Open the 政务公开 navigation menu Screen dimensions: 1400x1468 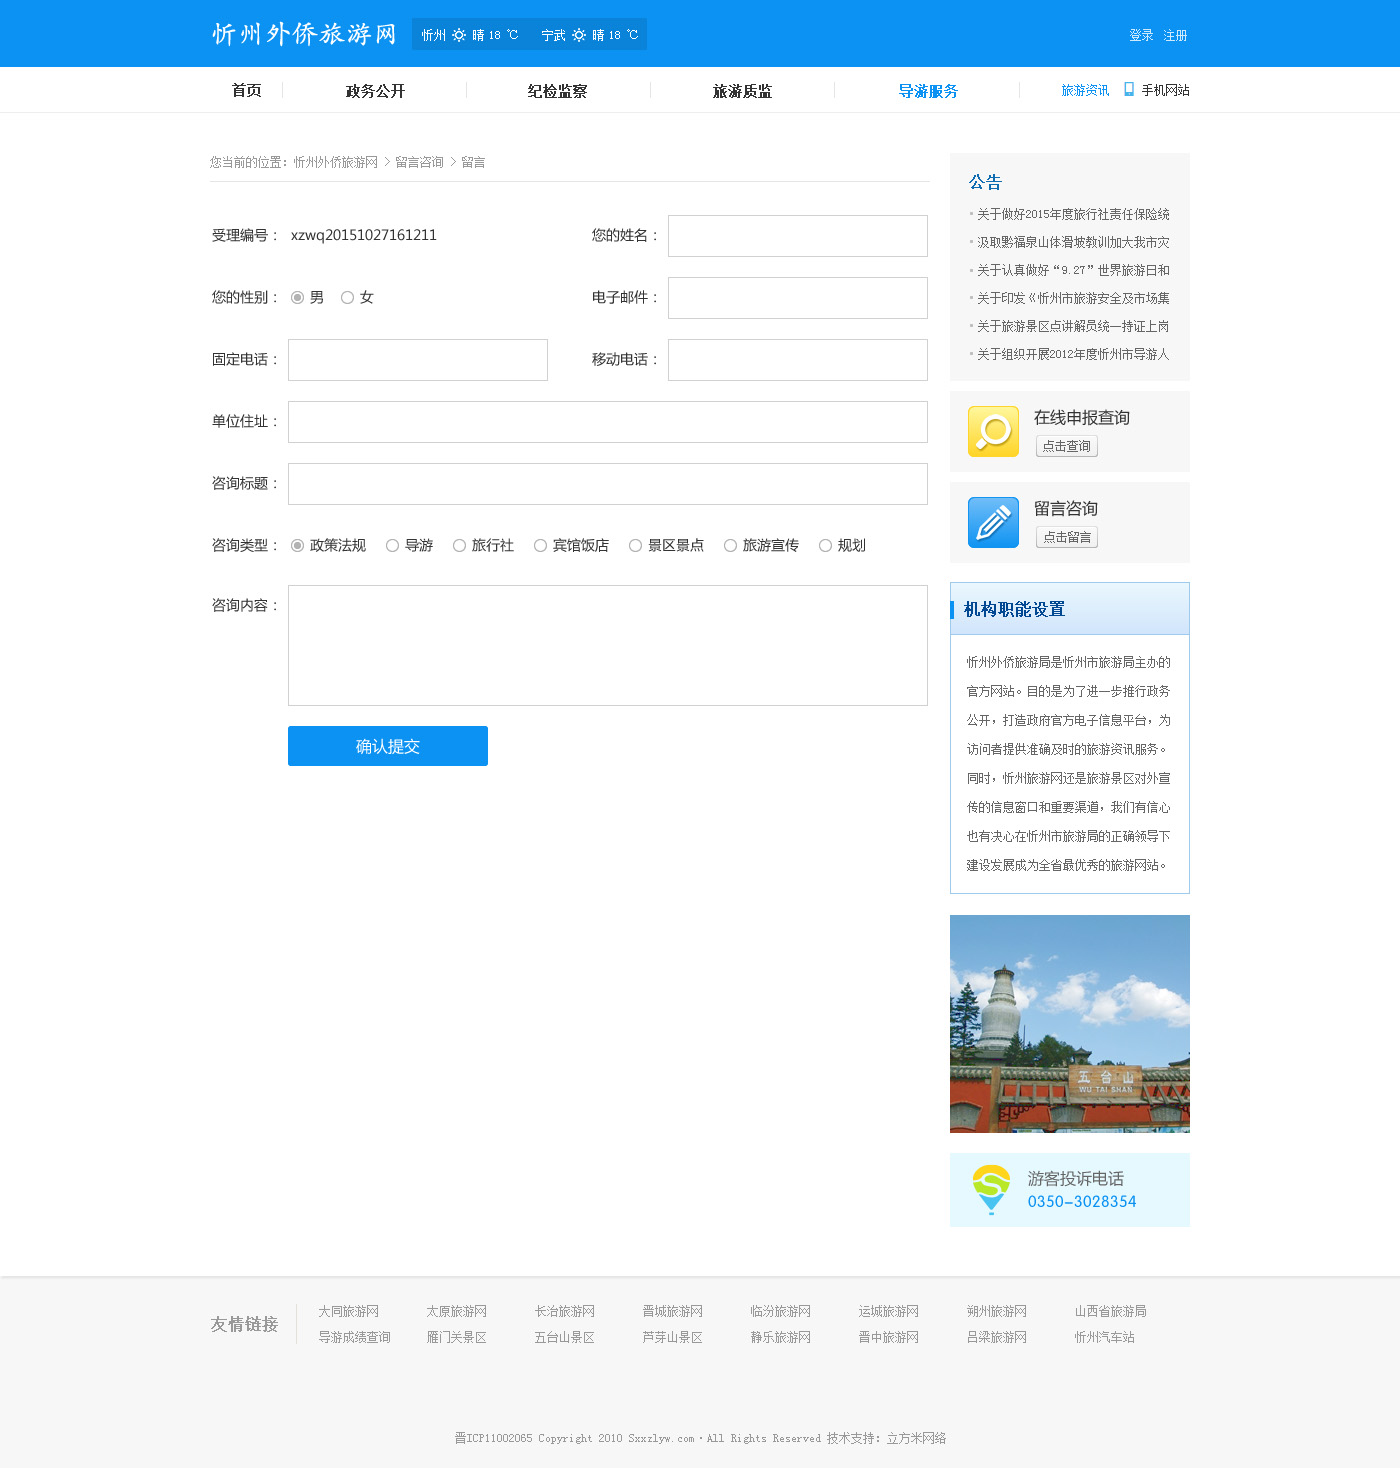[375, 91]
